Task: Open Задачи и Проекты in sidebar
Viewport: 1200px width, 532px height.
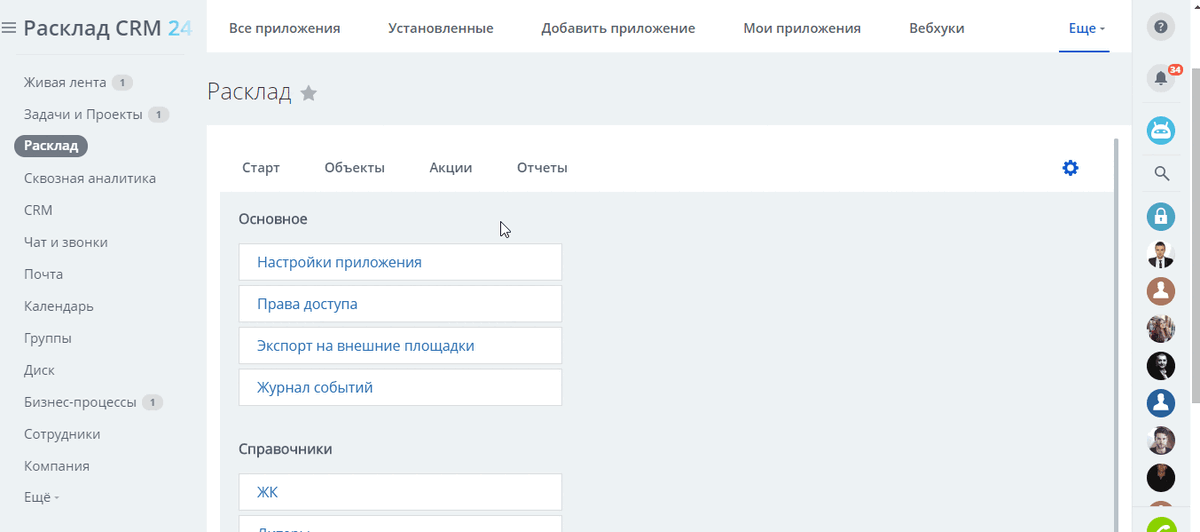Action: click(83, 114)
